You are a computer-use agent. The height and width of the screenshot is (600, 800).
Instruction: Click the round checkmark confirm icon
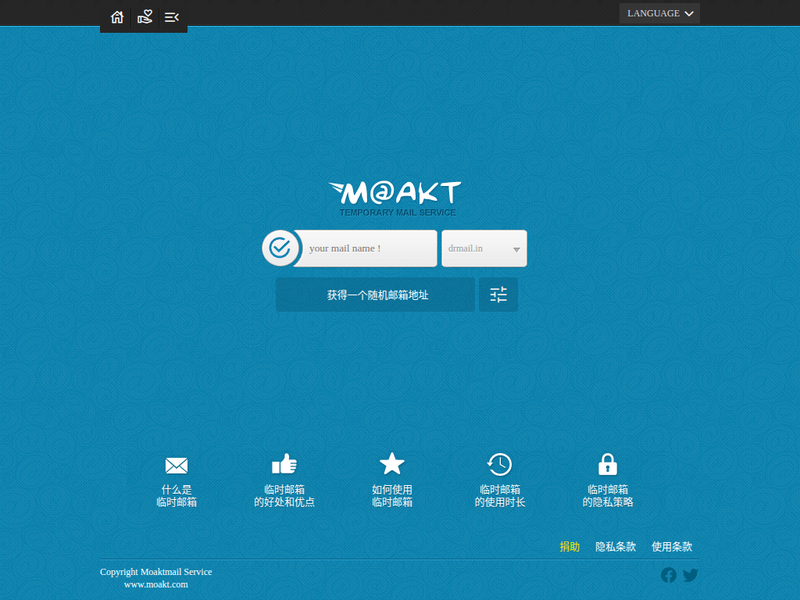tap(280, 248)
